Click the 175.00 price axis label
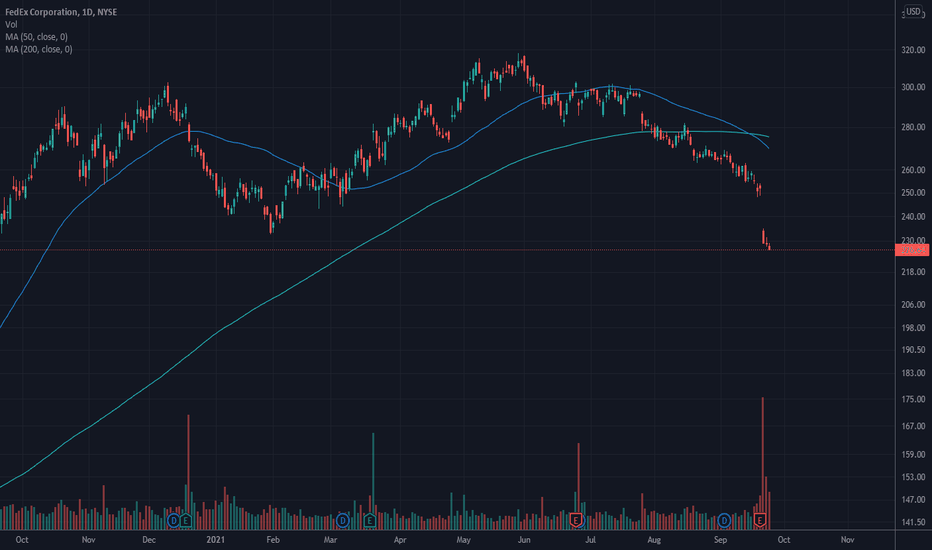 [913, 400]
